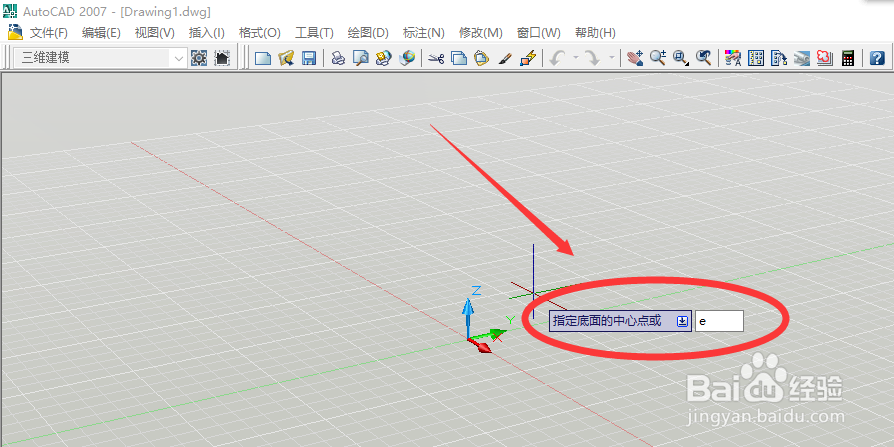The width and height of the screenshot is (894, 447).
Task: Open the 视图(V) menu
Action: click(155, 33)
